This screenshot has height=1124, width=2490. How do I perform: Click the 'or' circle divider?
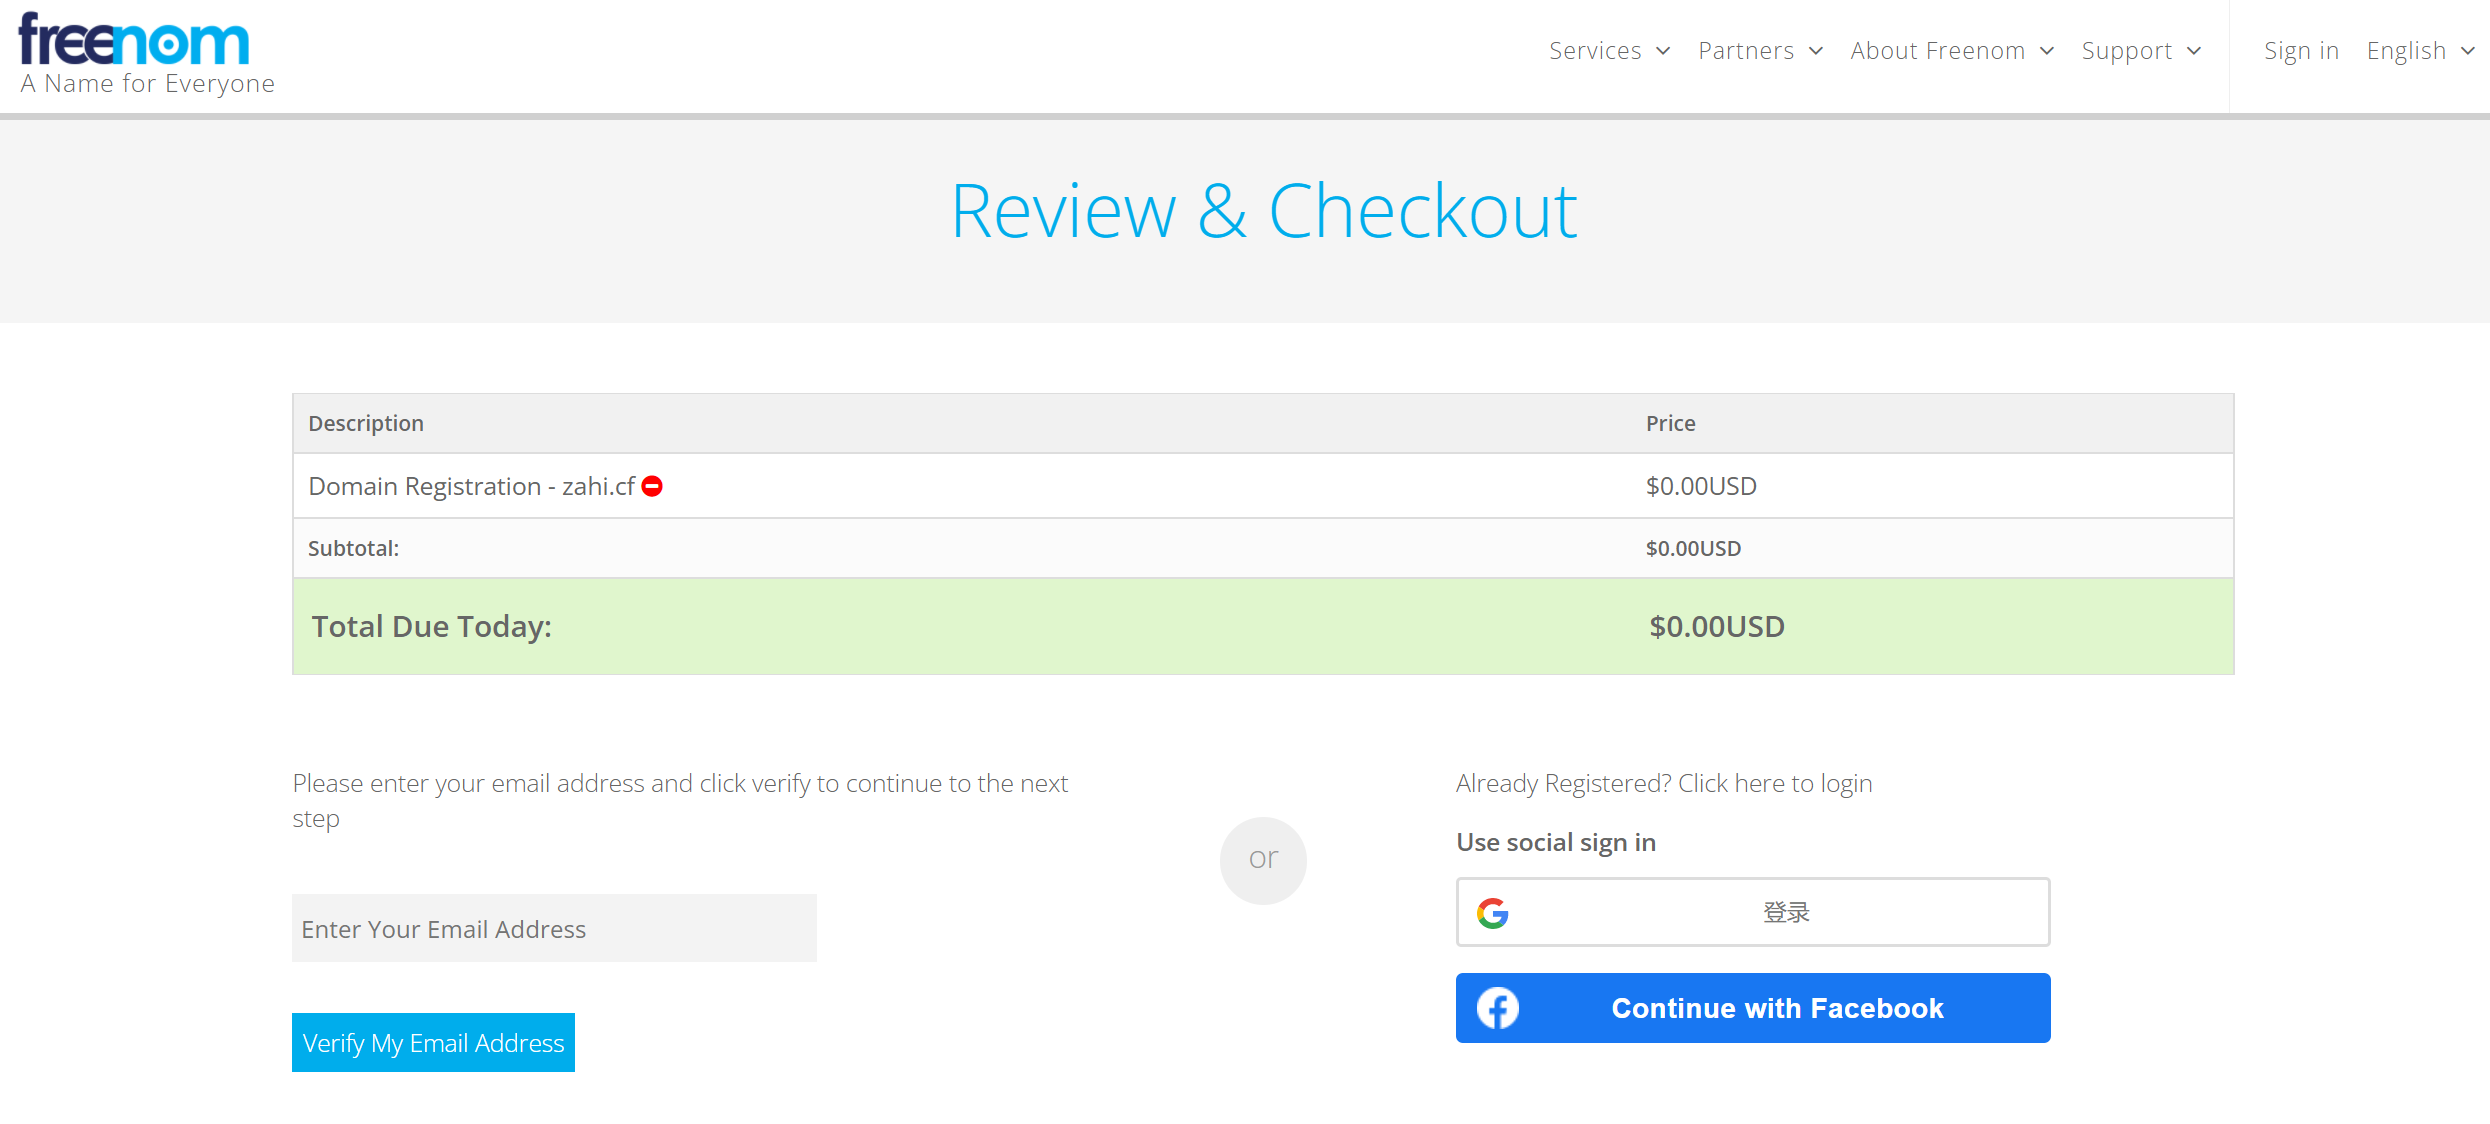(x=1263, y=860)
